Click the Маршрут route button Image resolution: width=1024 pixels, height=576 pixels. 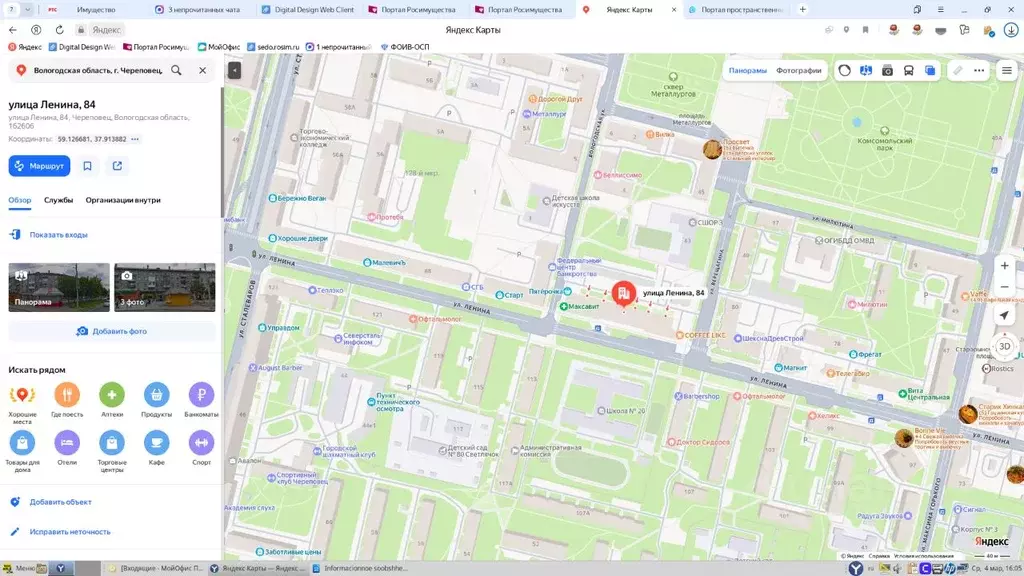39,166
